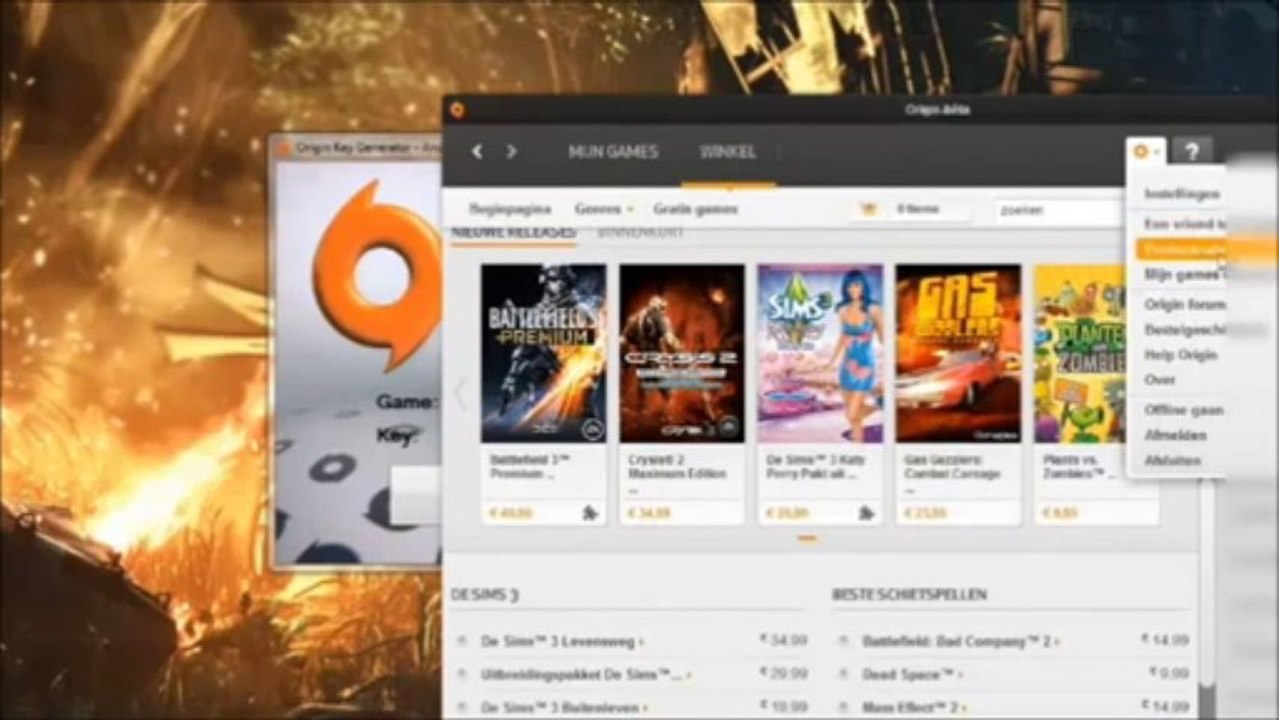Click the Battlefield 3 €49,99 price
1279x720 pixels.
(512, 513)
